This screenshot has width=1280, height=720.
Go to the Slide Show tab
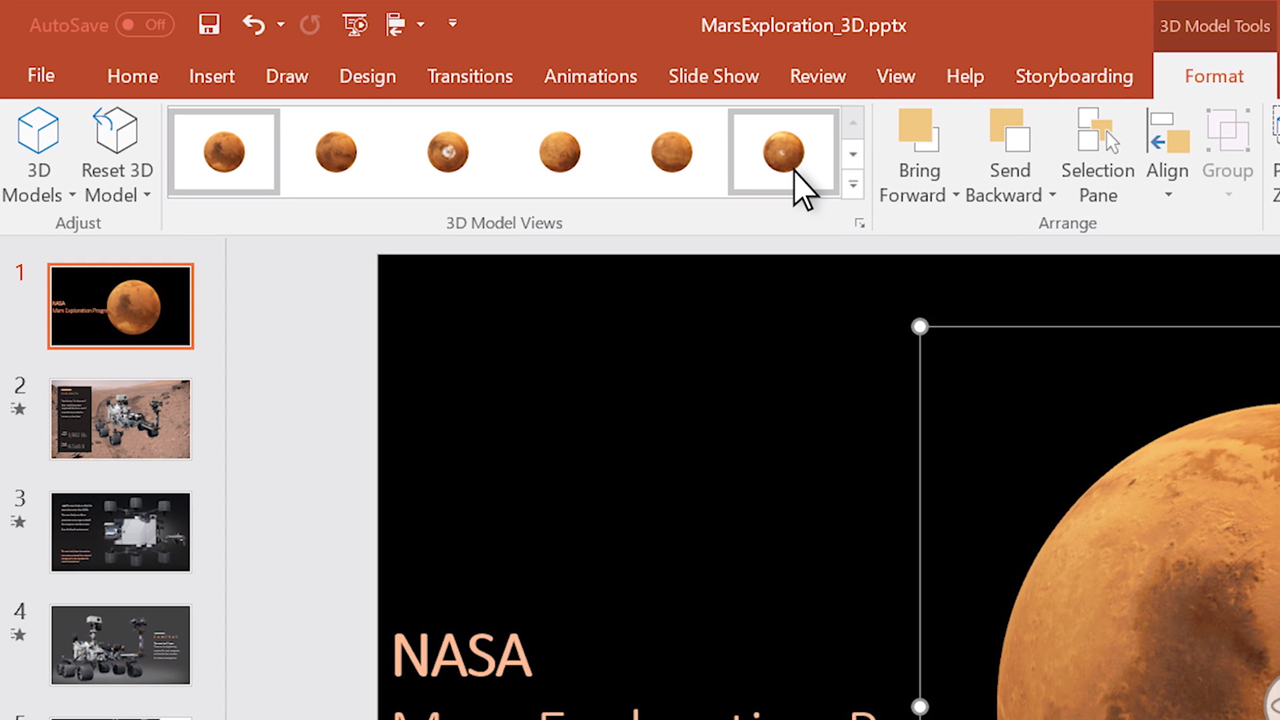point(714,76)
